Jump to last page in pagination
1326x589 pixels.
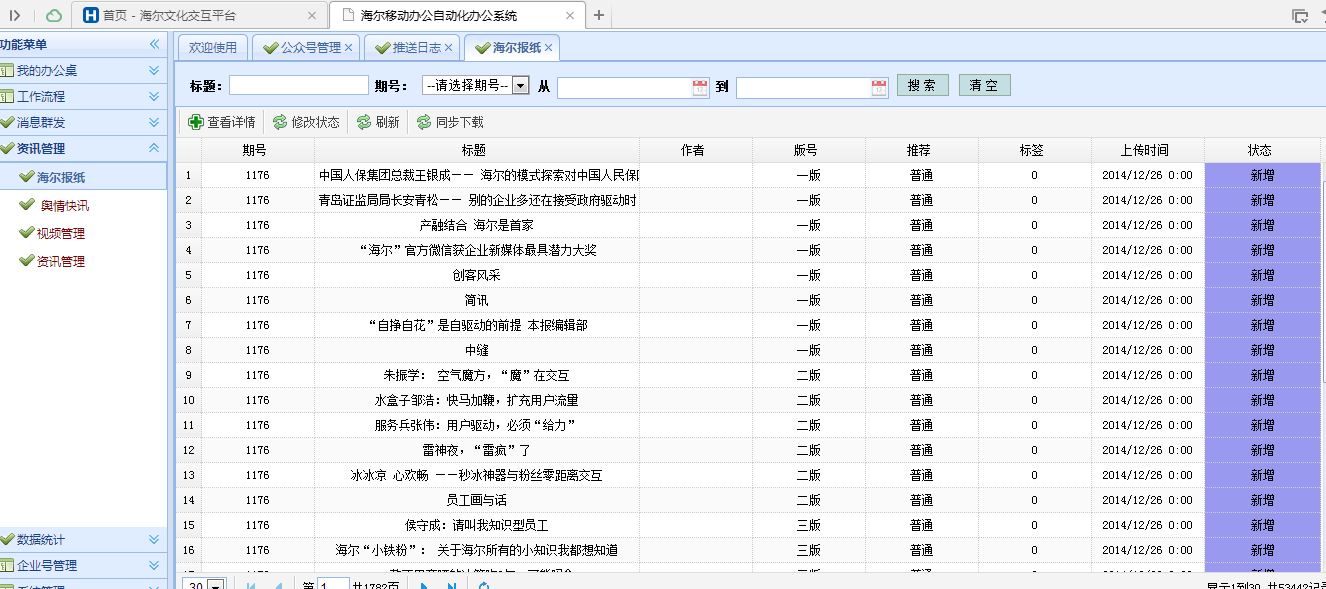(x=452, y=587)
